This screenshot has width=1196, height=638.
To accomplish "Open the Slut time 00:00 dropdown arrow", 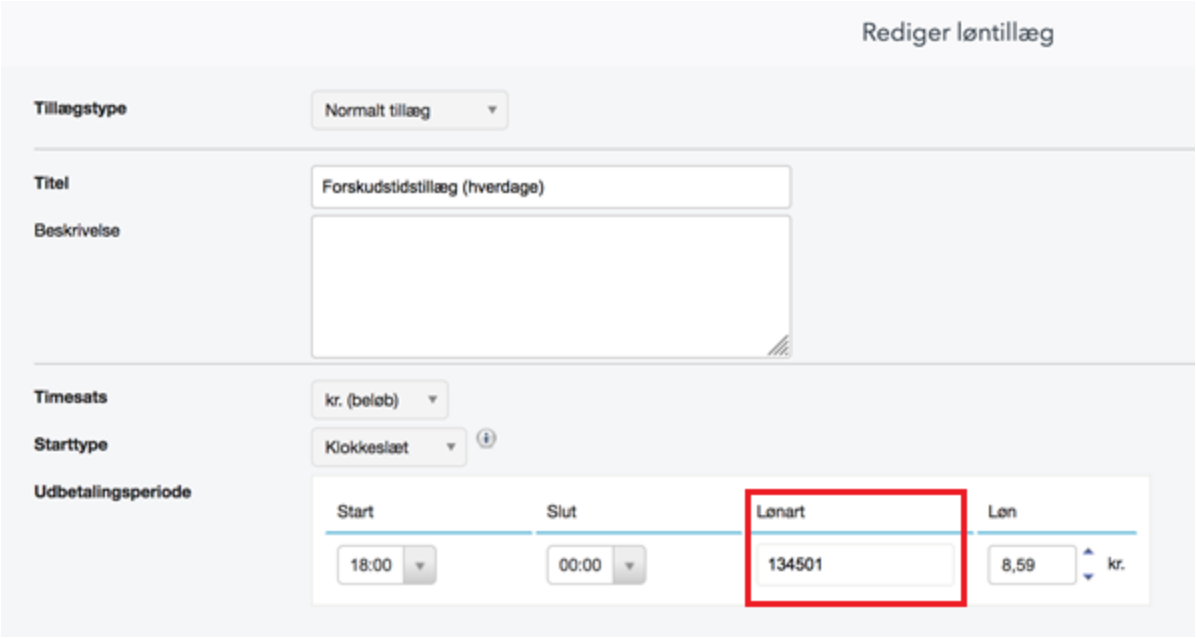I will [x=629, y=566].
